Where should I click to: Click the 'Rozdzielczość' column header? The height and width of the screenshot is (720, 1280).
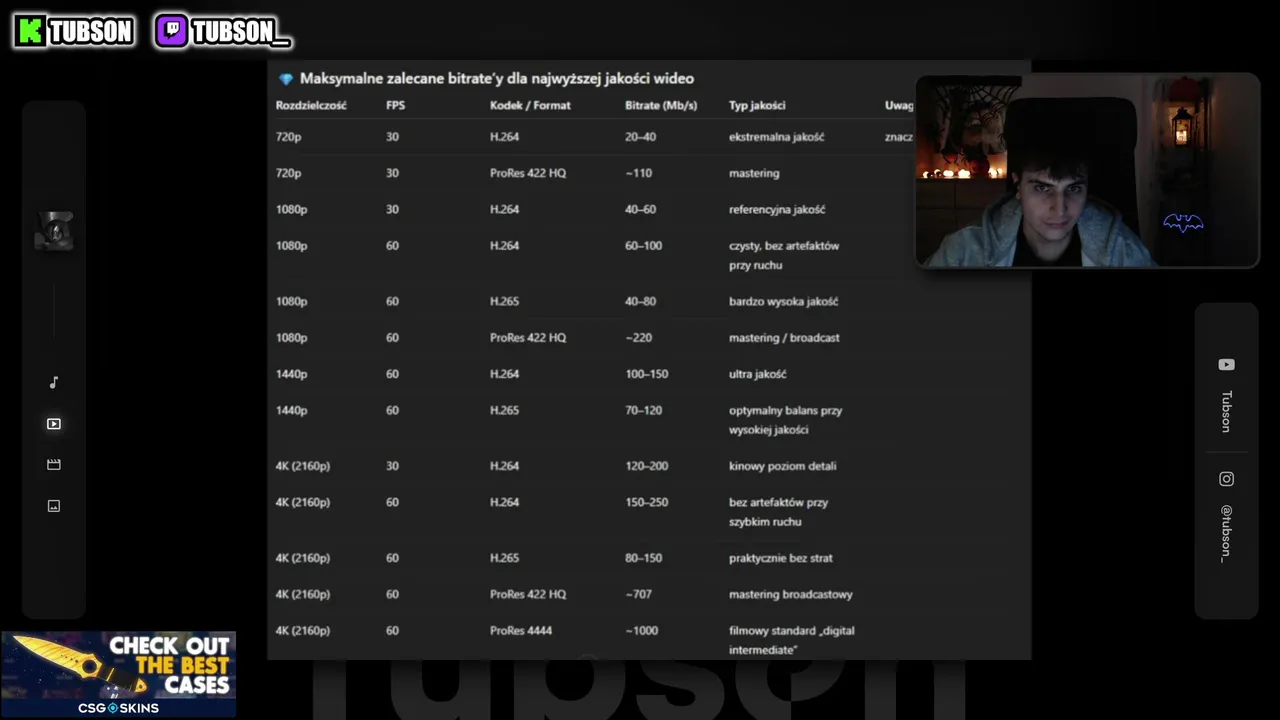311,105
